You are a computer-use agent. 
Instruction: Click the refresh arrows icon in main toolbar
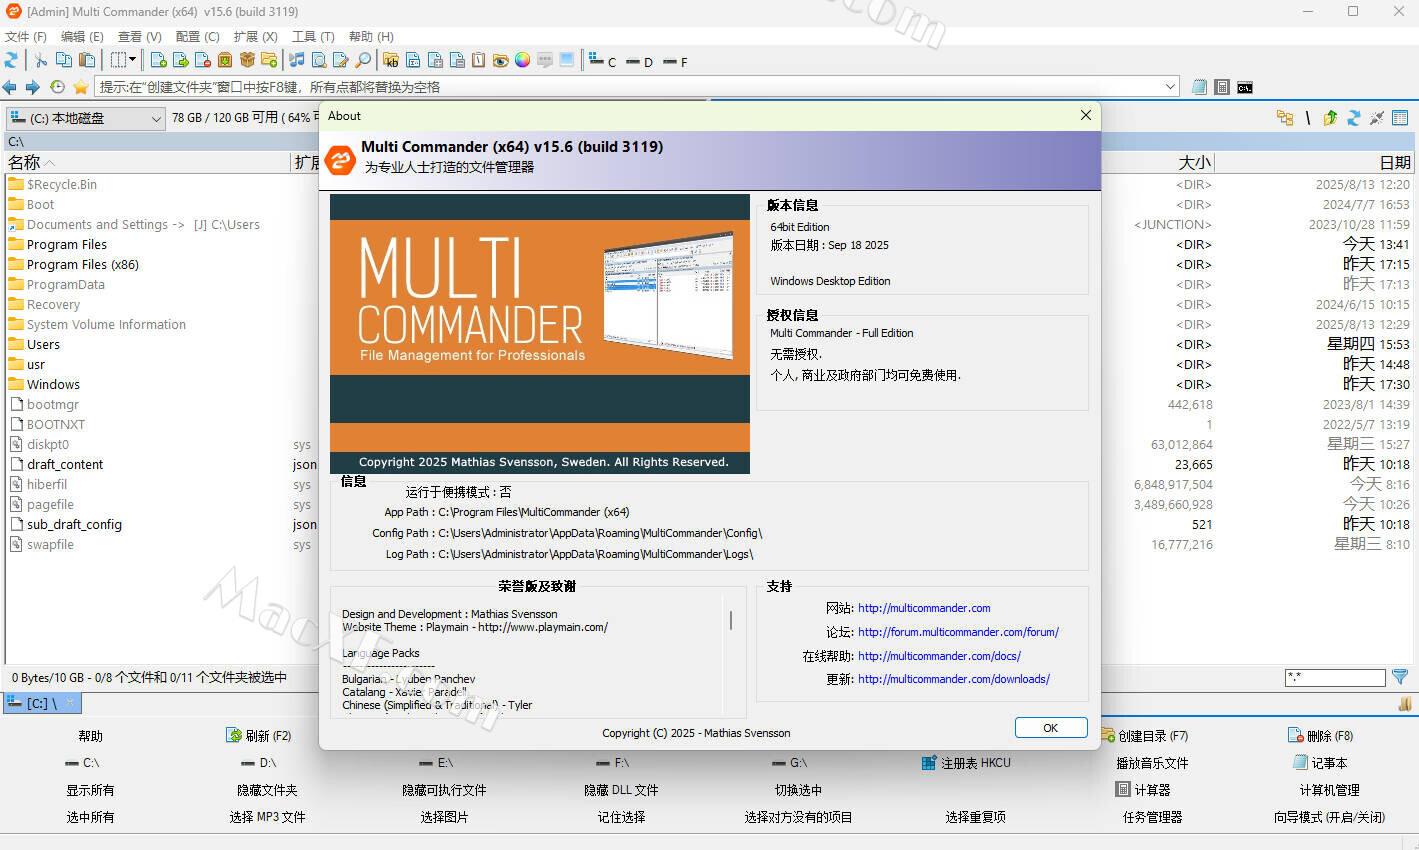12,60
